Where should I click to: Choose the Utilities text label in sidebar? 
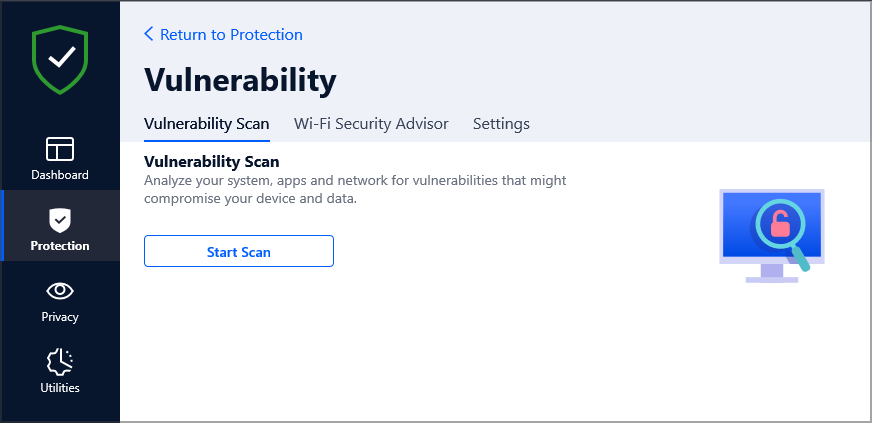click(x=60, y=388)
